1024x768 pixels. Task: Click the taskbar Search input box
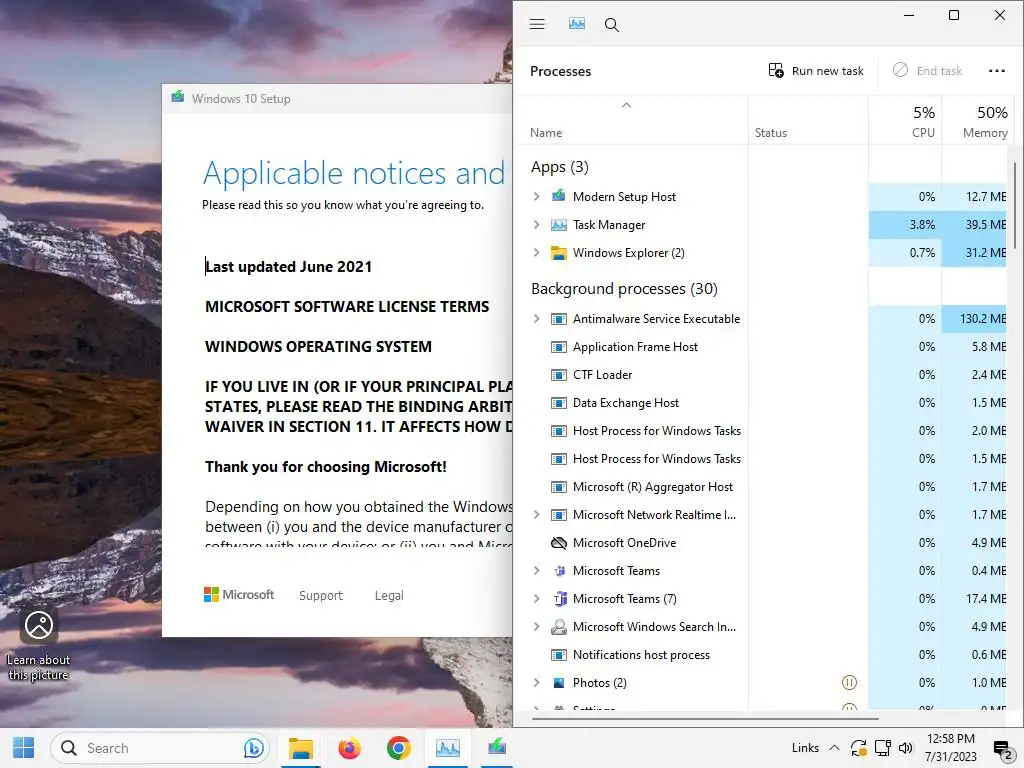(x=160, y=748)
